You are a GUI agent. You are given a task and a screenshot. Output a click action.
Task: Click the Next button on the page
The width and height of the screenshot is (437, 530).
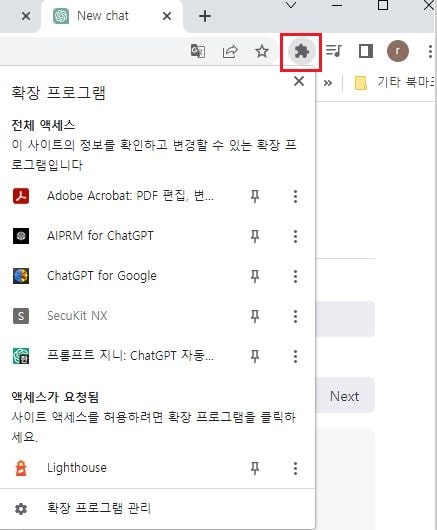tap(344, 396)
